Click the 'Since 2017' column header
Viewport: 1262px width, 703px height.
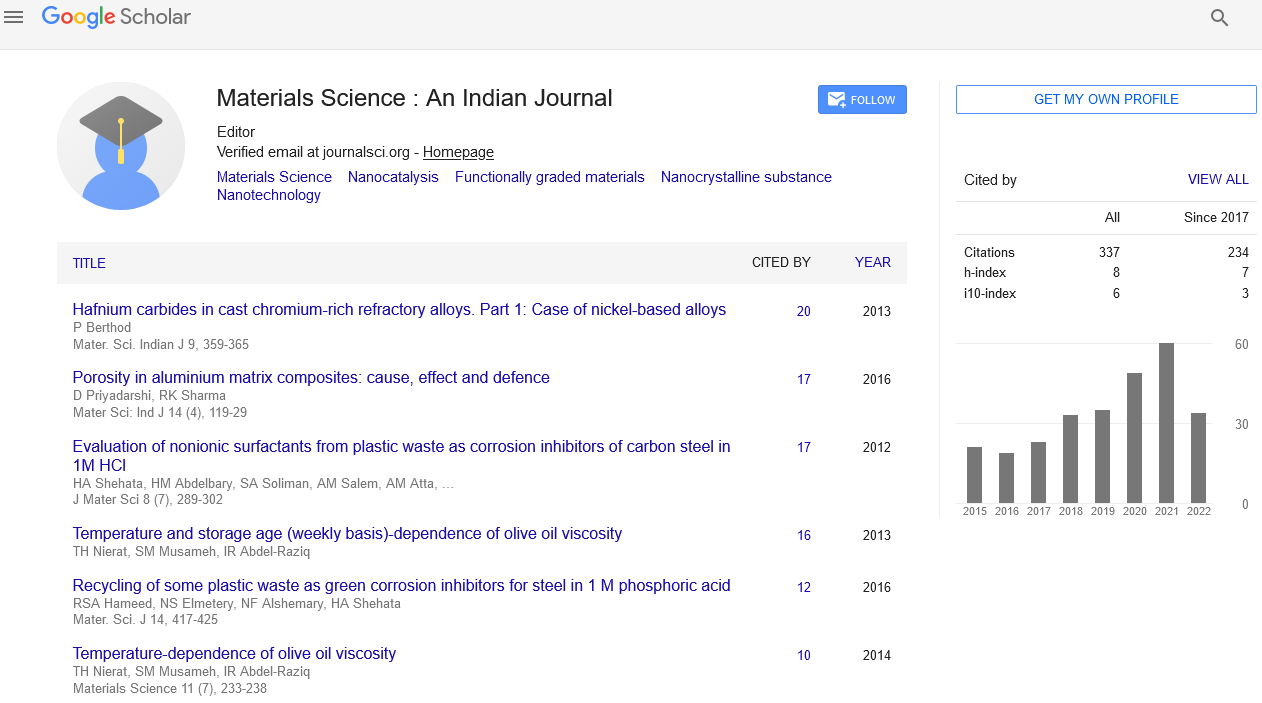(1216, 217)
